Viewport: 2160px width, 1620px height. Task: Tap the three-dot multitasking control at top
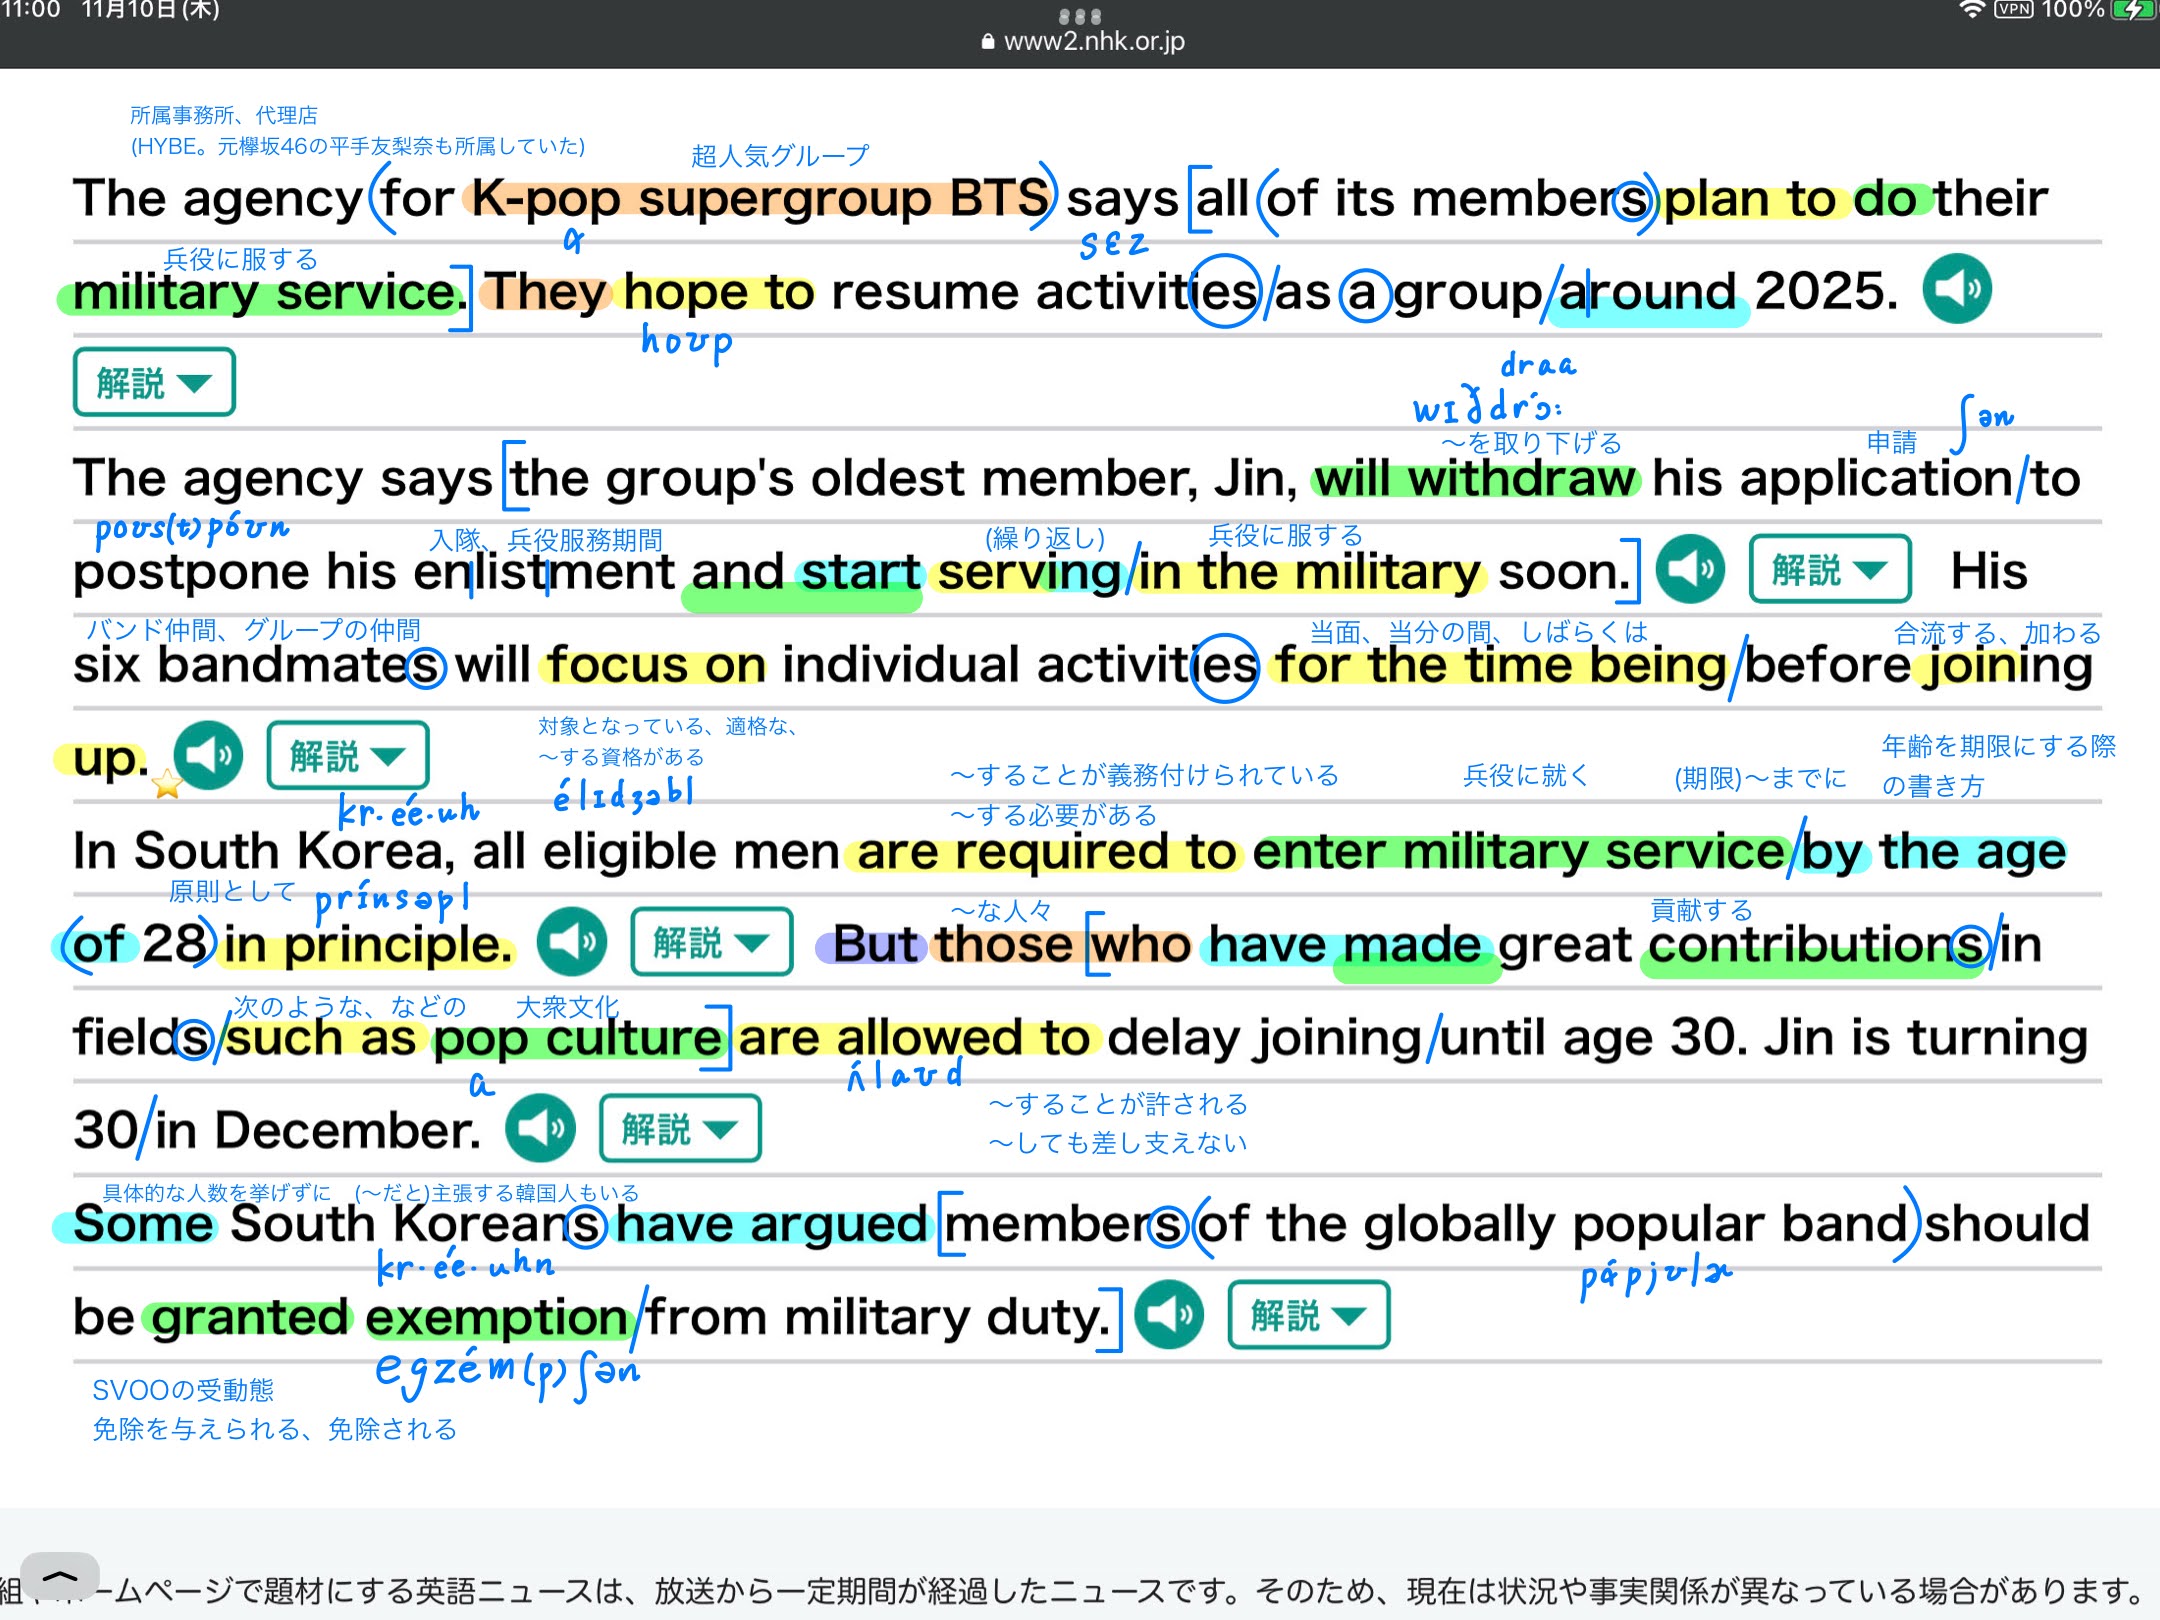tap(1080, 16)
